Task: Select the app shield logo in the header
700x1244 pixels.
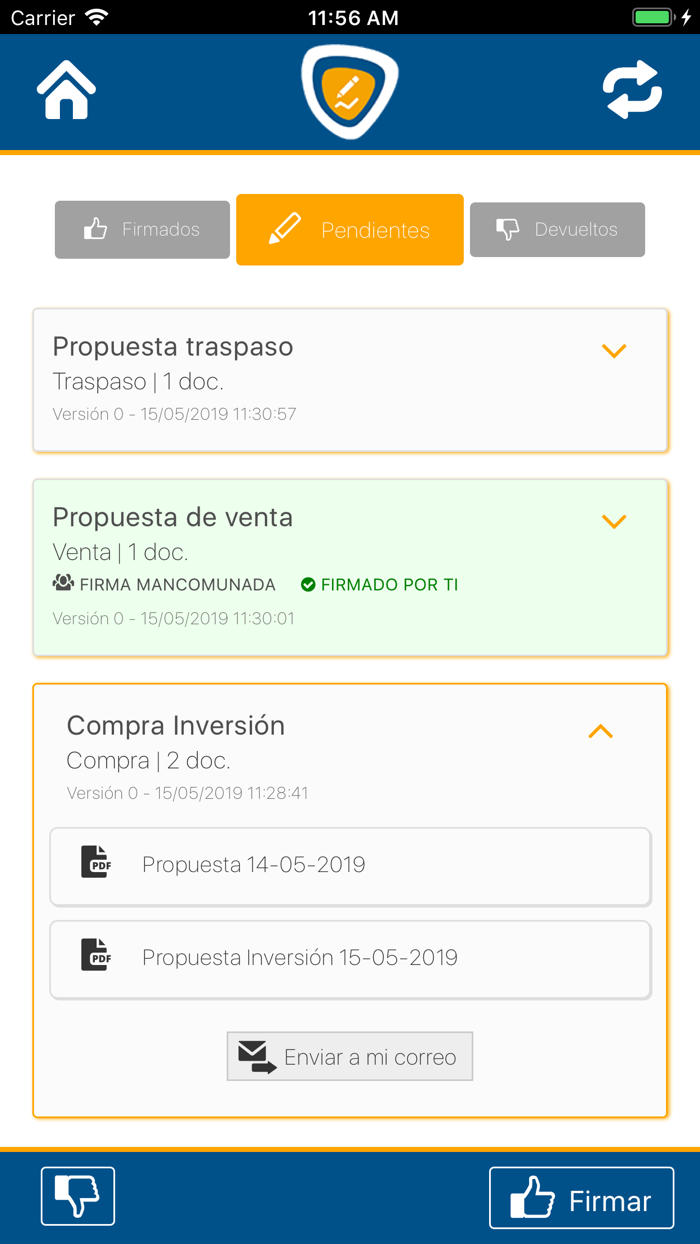Action: (x=350, y=90)
